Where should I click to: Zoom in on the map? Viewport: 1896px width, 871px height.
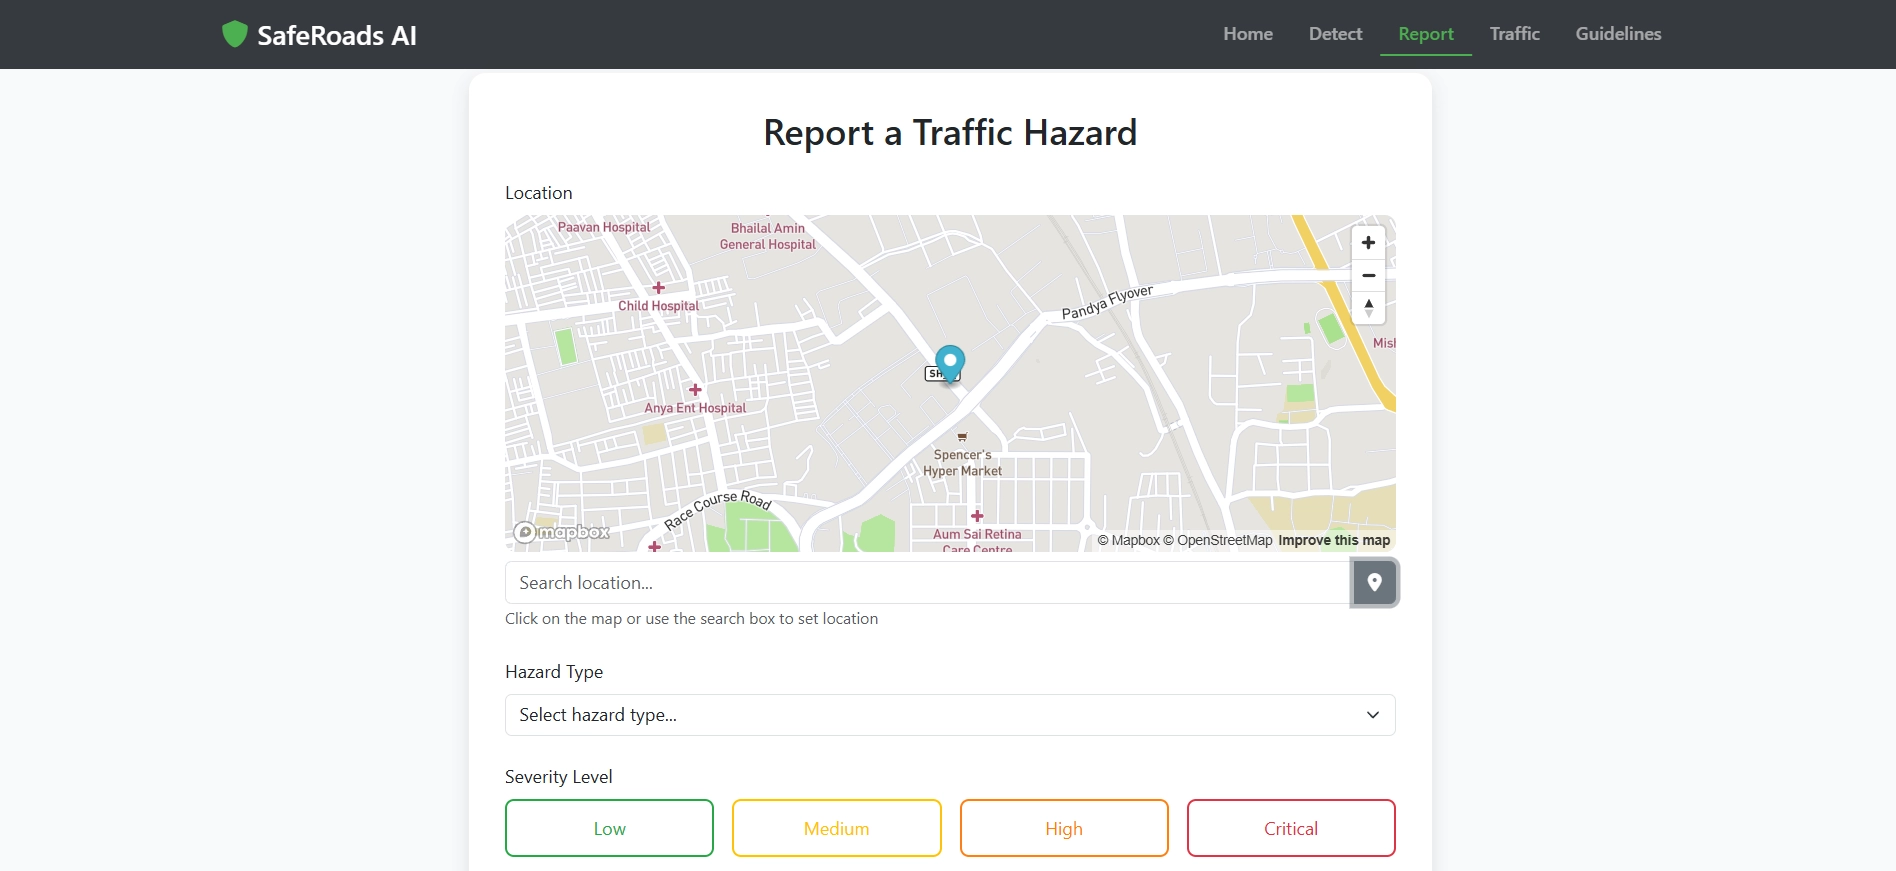coord(1368,243)
